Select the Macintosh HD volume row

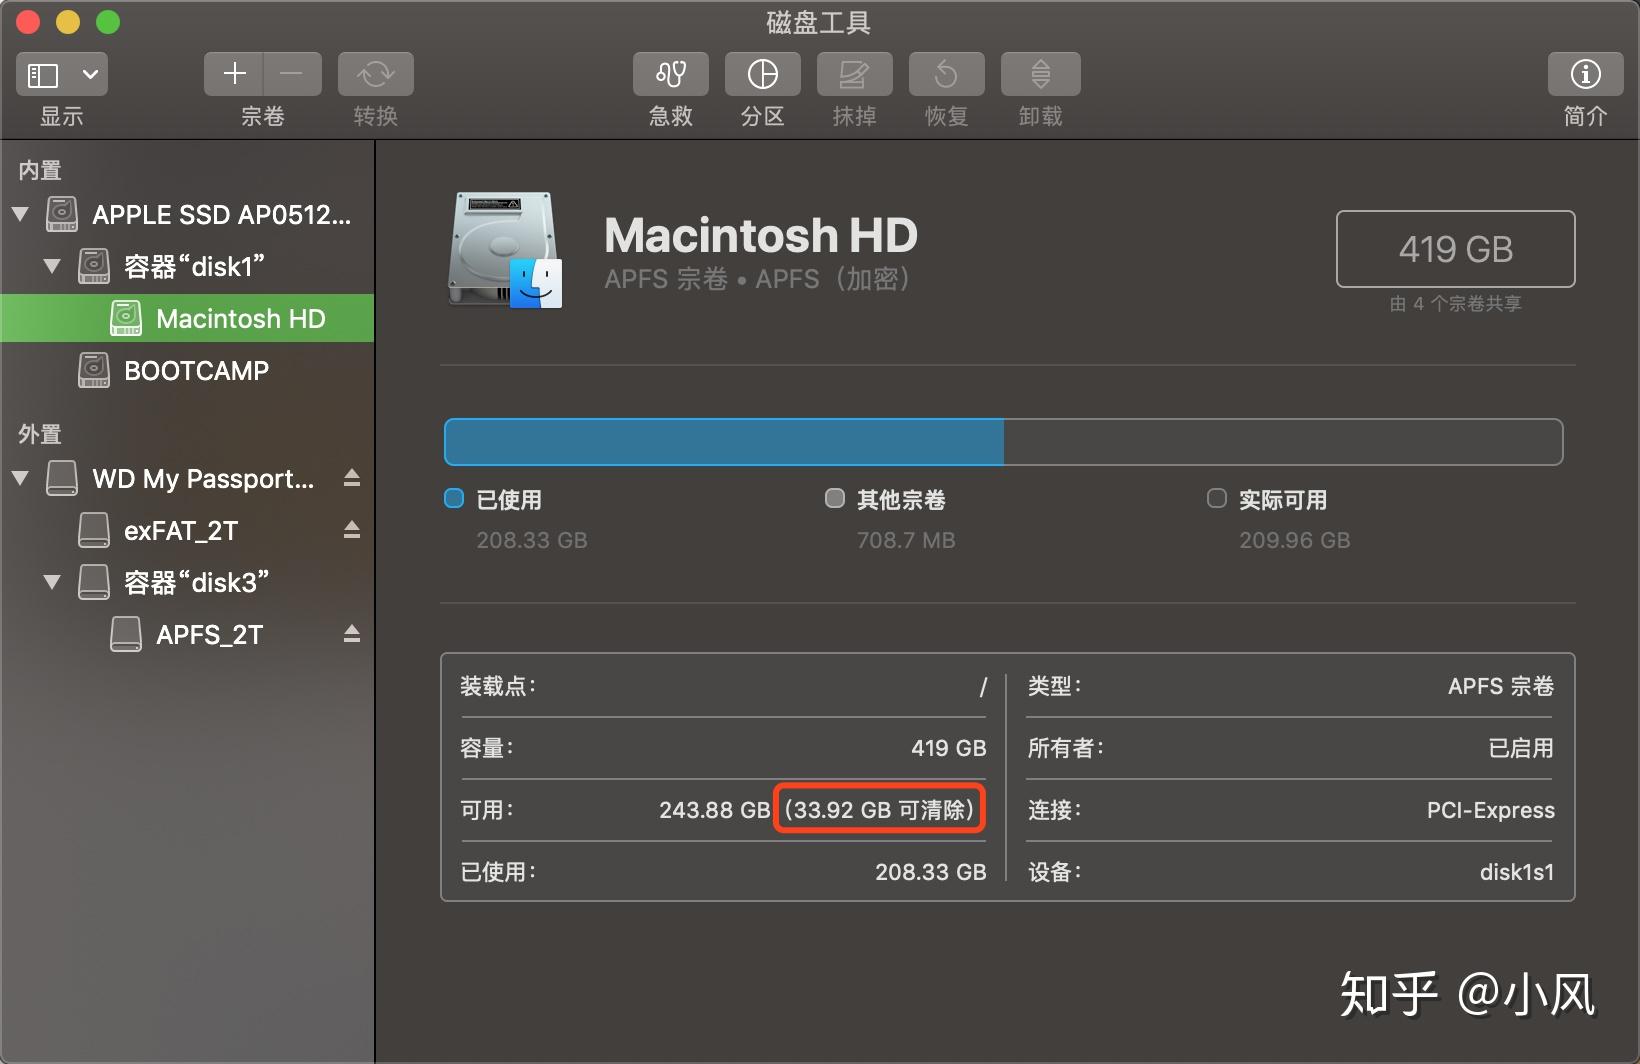[188, 318]
